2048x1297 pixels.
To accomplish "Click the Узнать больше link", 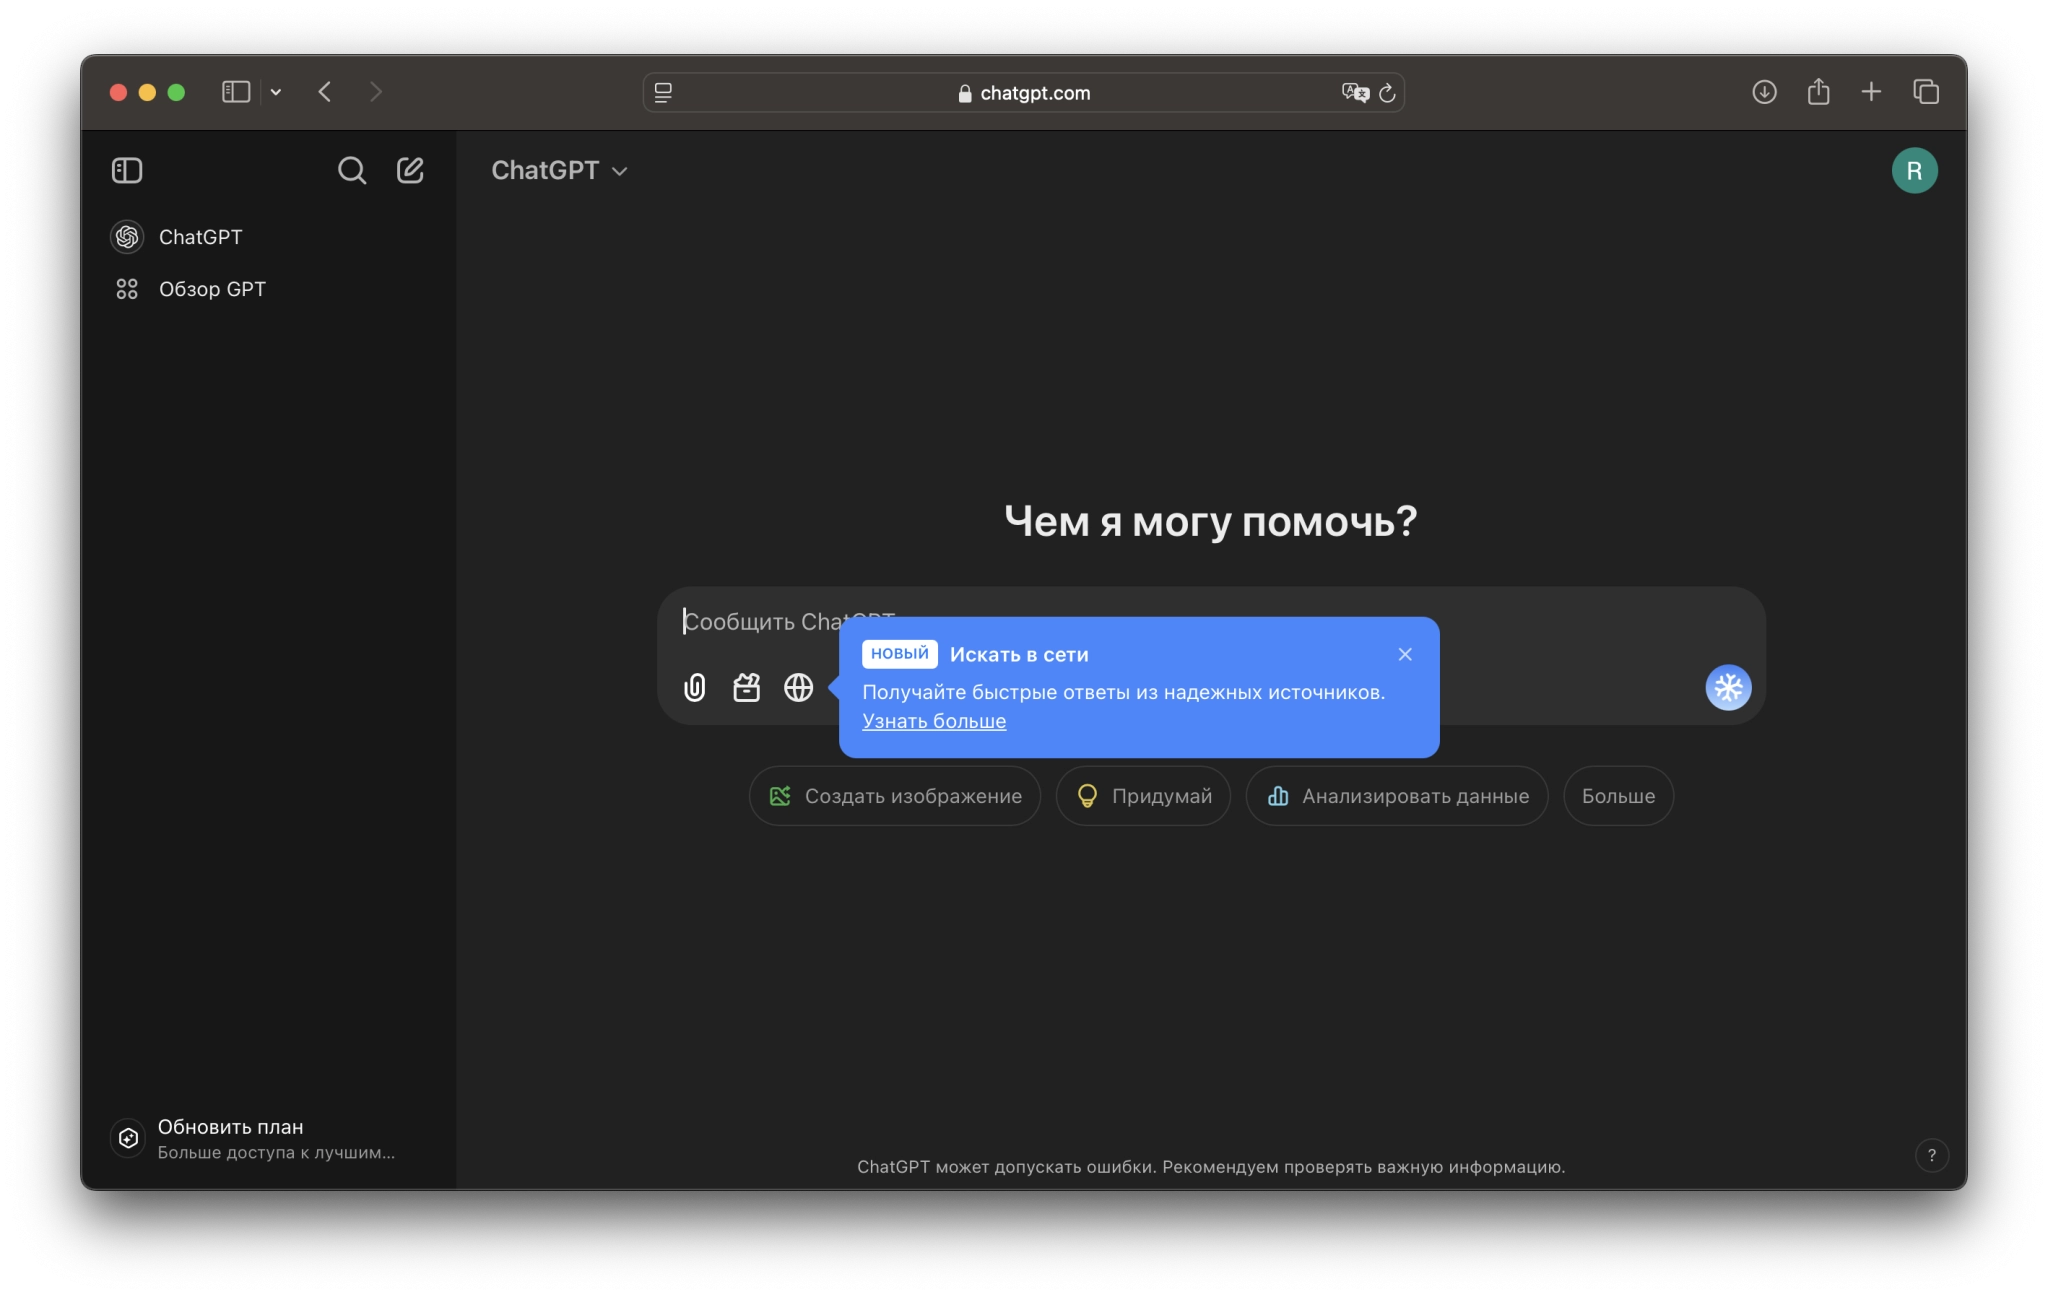I will pyautogui.click(x=934, y=721).
